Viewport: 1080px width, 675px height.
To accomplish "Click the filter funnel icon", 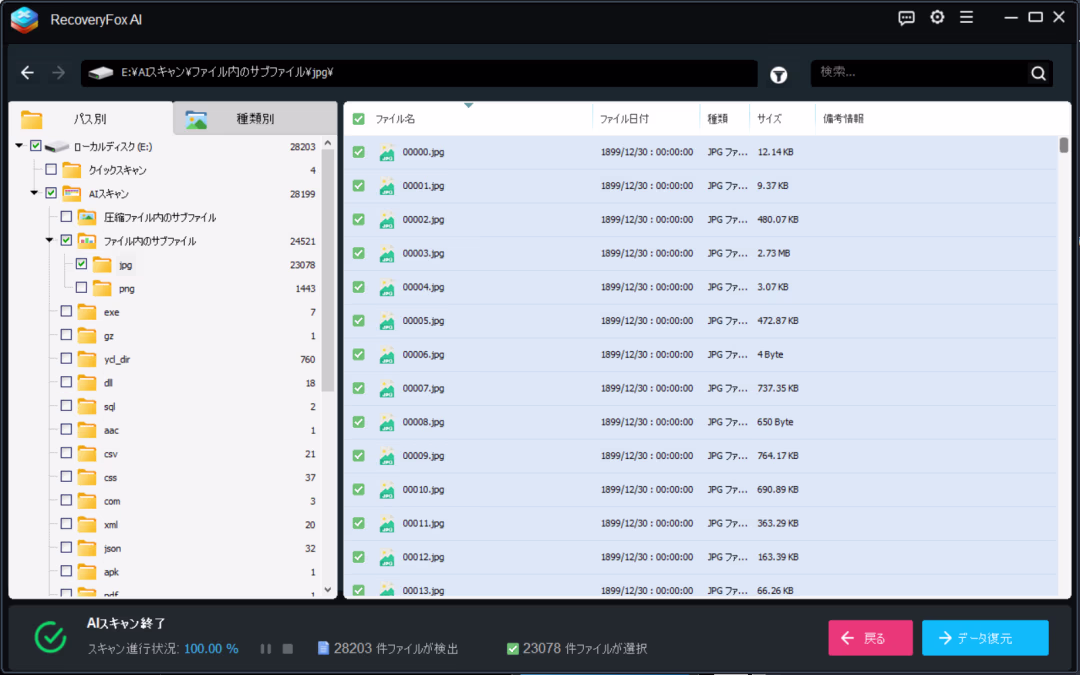I will (x=778, y=75).
